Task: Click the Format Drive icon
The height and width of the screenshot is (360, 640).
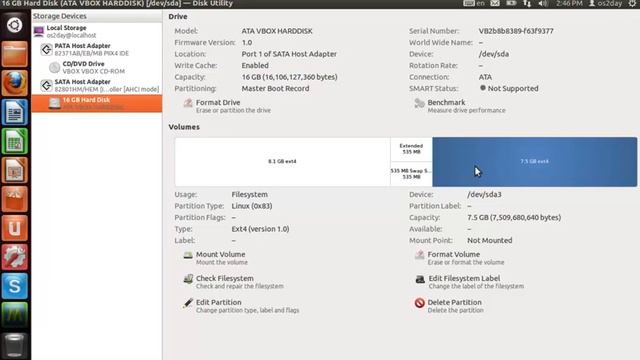Action: [188, 103]
